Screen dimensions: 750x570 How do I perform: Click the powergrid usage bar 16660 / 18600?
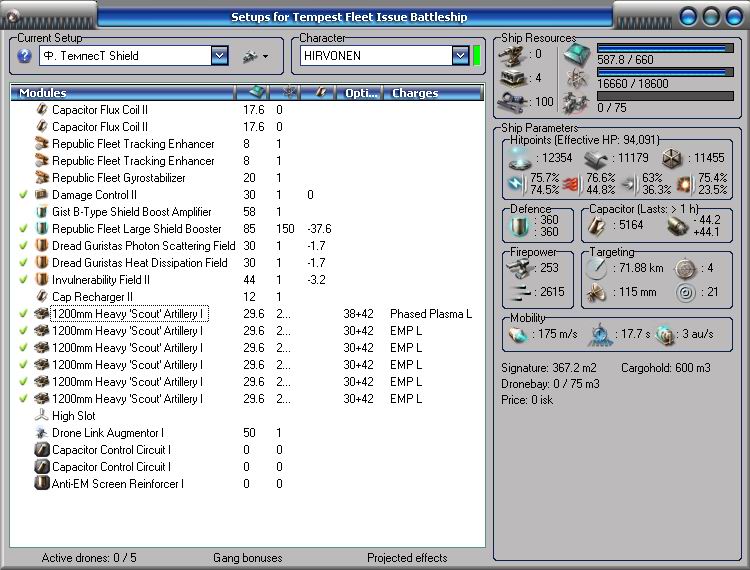coord(665,72)
